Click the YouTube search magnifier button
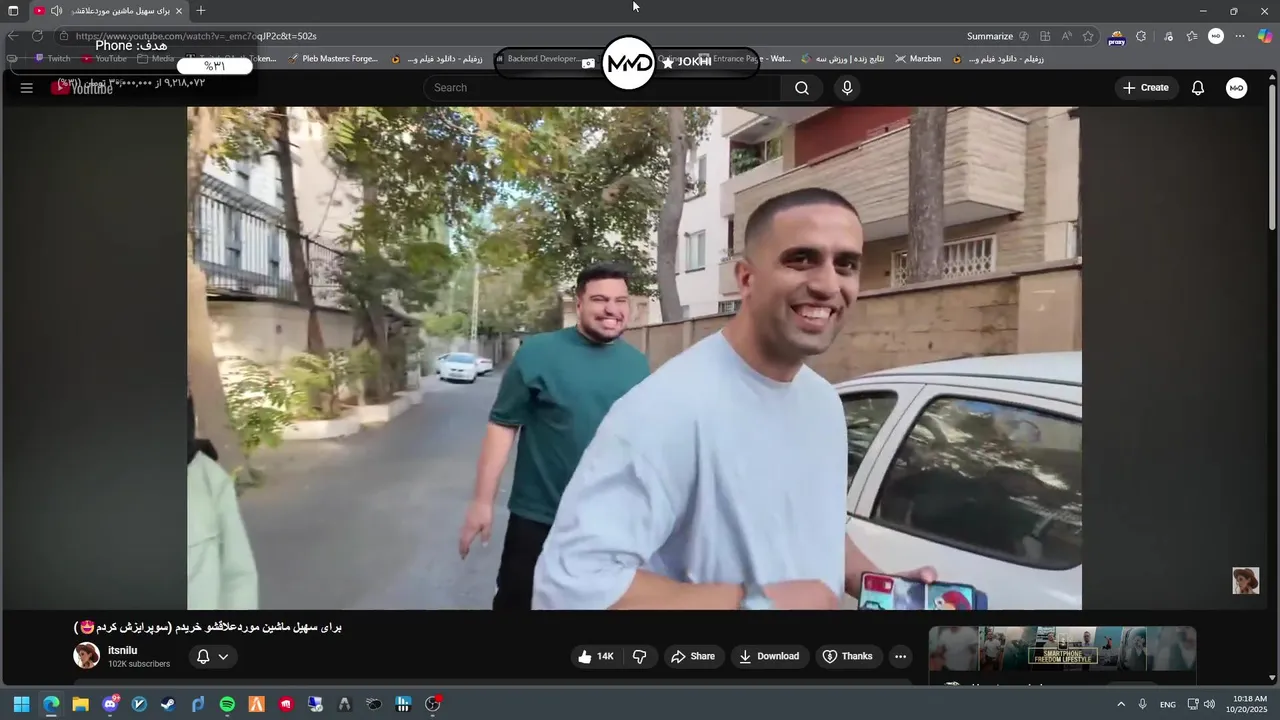 (802, 88)
